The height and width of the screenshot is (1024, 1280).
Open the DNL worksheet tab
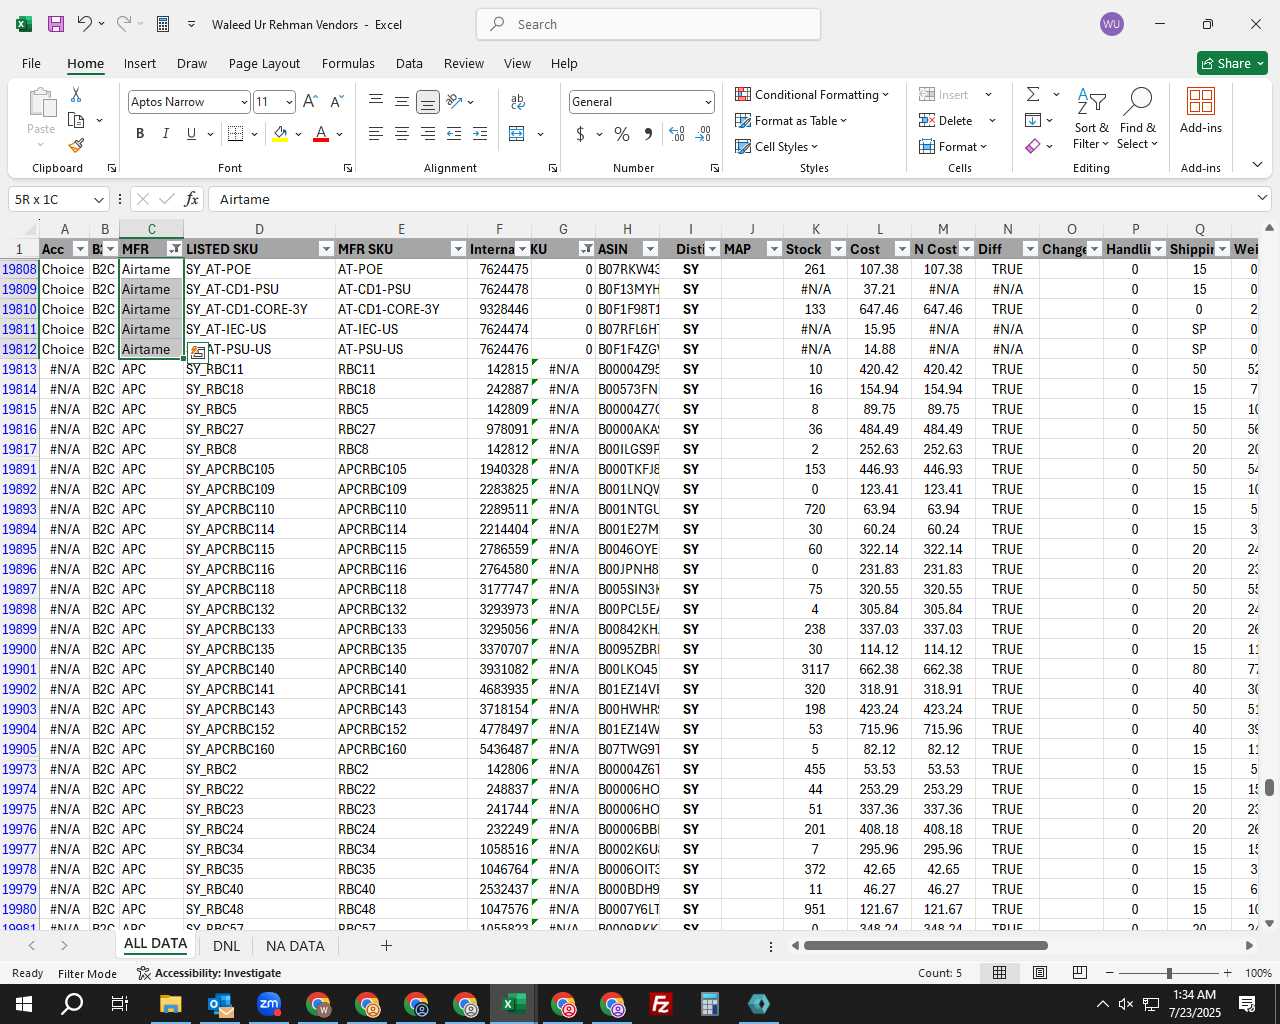(226, 945)
